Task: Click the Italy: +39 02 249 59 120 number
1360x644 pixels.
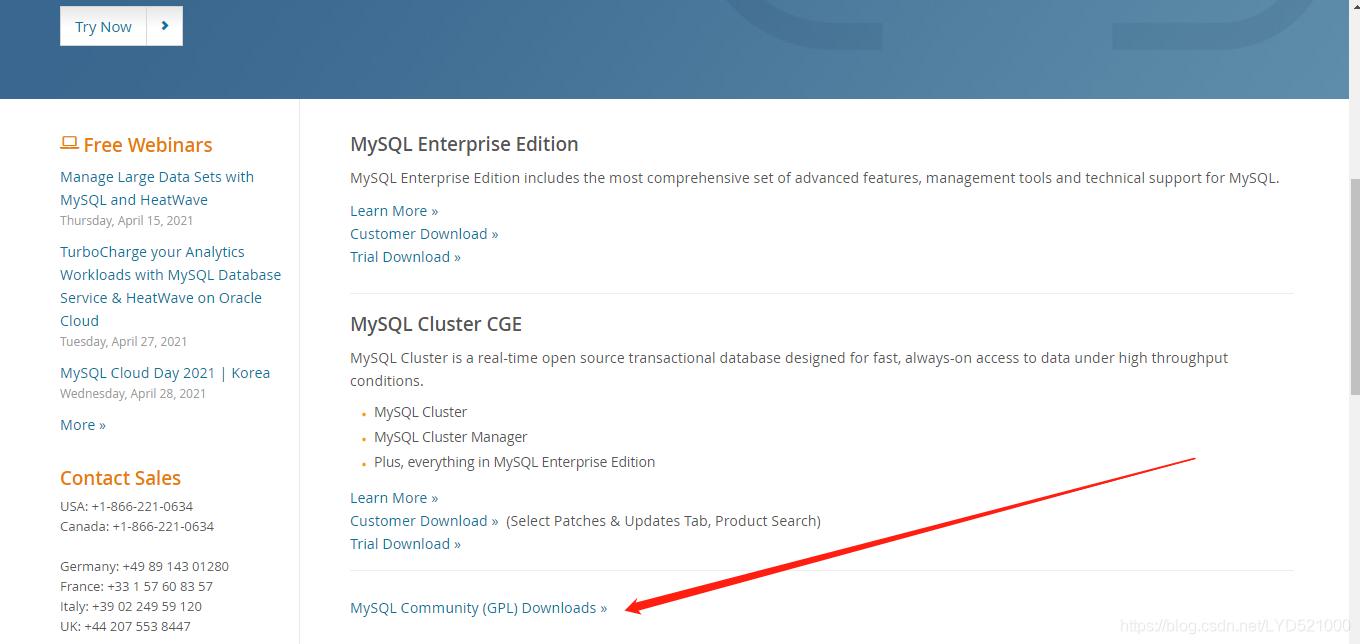Action: tap(131, 606)
